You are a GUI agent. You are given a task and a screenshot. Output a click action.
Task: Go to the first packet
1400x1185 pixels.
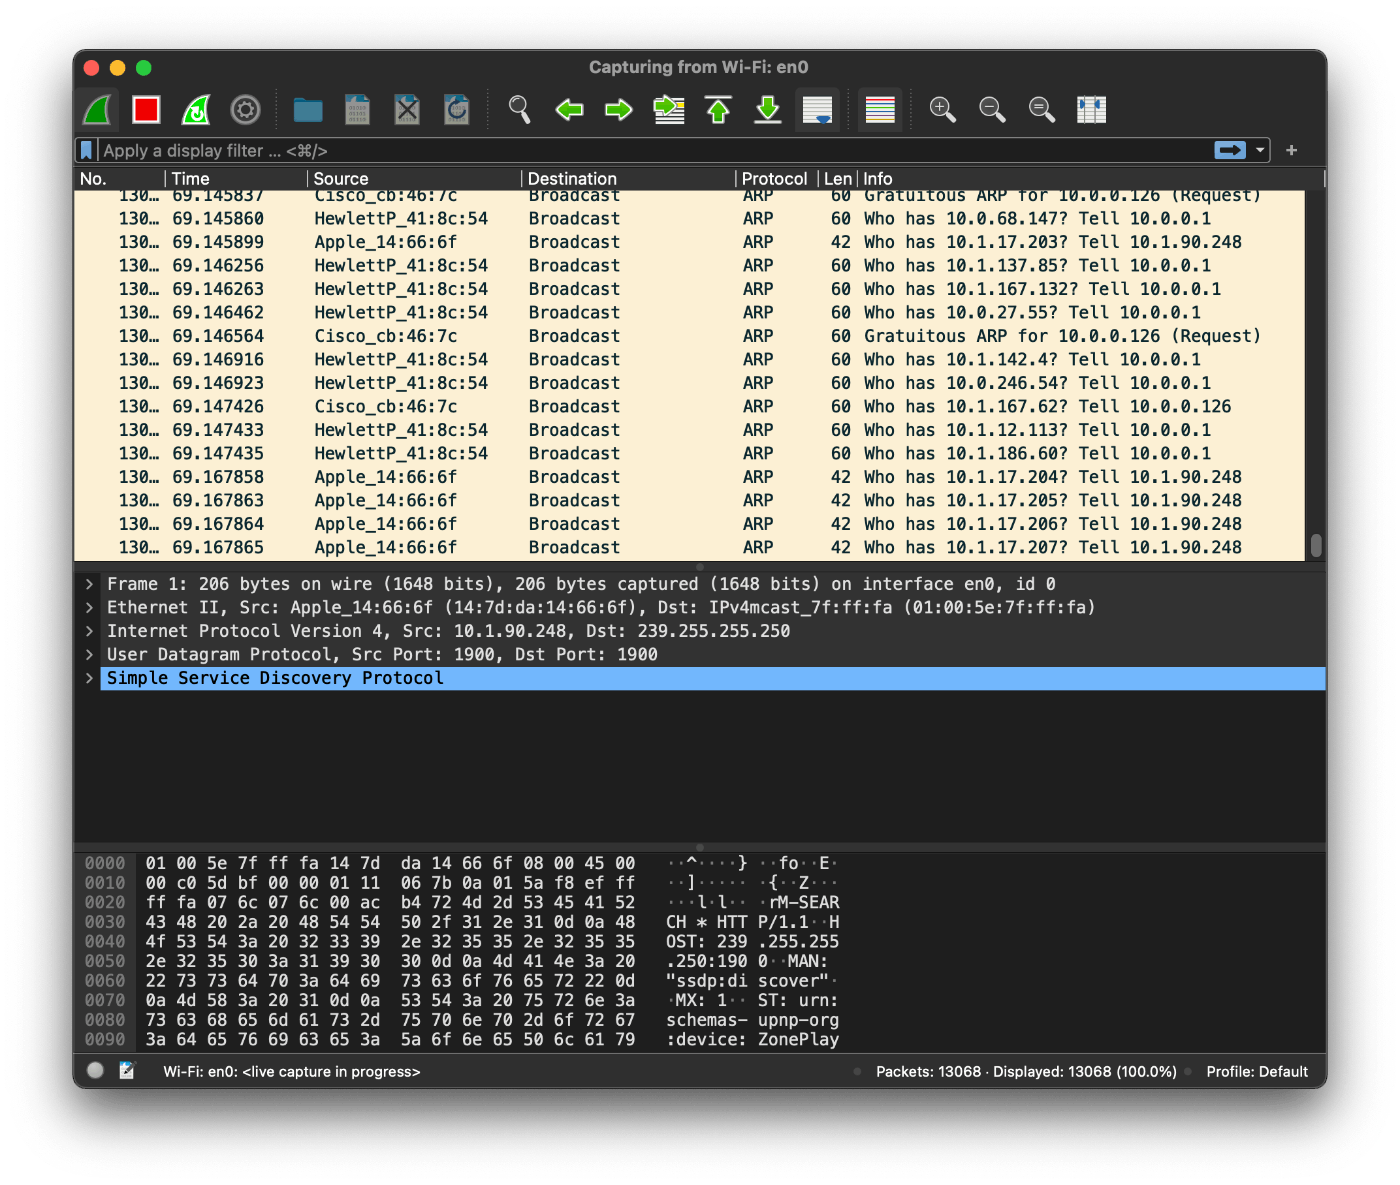click(x=718, y=109)
